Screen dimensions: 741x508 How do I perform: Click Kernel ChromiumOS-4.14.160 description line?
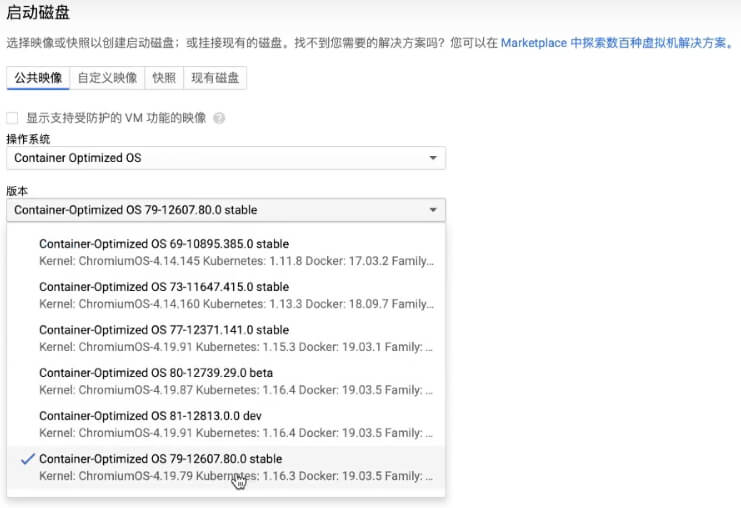coord(236,304)
